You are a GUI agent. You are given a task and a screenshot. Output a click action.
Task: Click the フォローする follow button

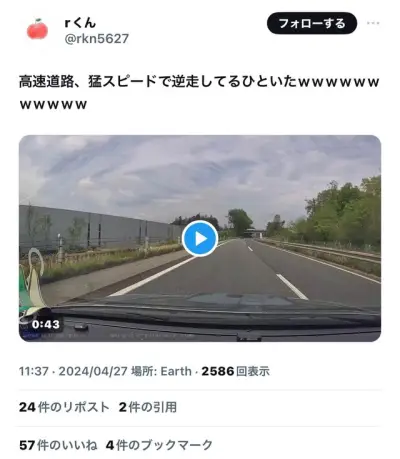tap(312, 23)
